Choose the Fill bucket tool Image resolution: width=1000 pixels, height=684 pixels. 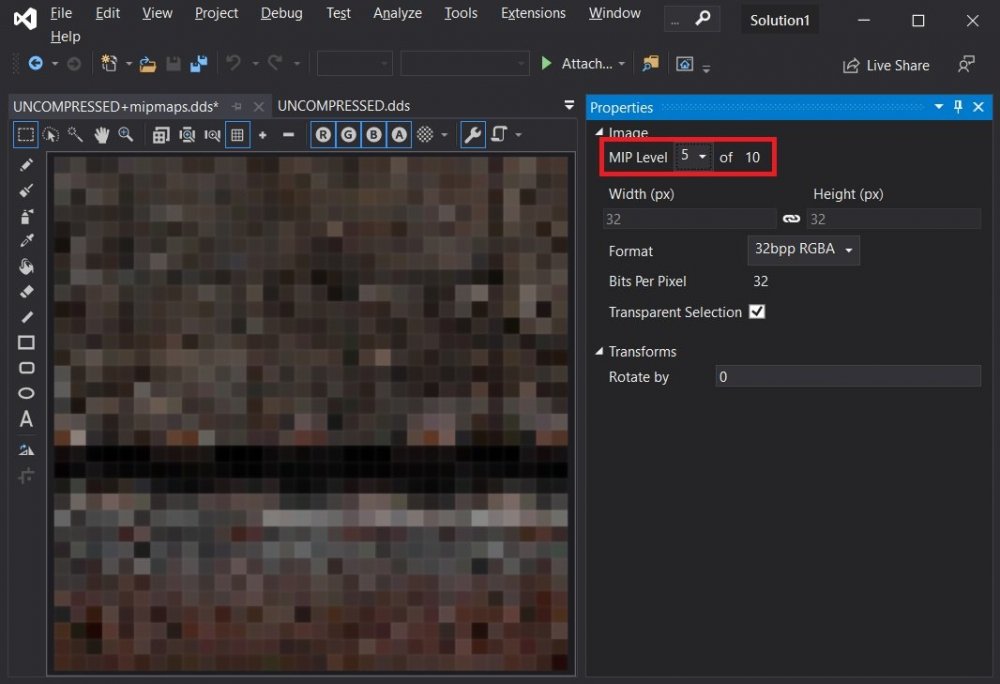(27, 266)
